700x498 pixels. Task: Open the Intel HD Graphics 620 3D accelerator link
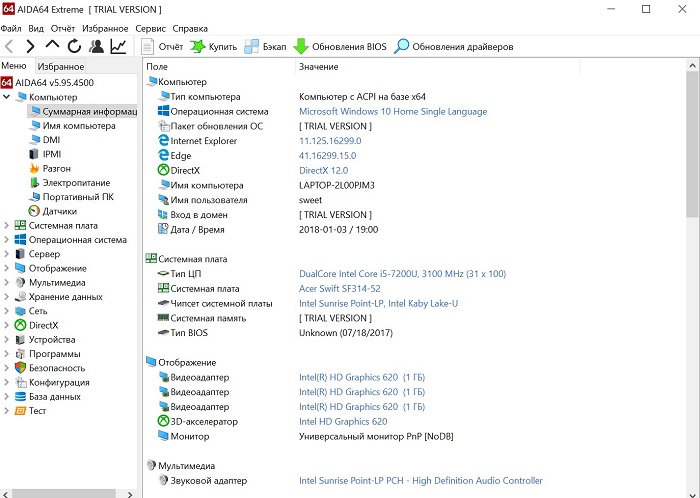pos(343,421)
